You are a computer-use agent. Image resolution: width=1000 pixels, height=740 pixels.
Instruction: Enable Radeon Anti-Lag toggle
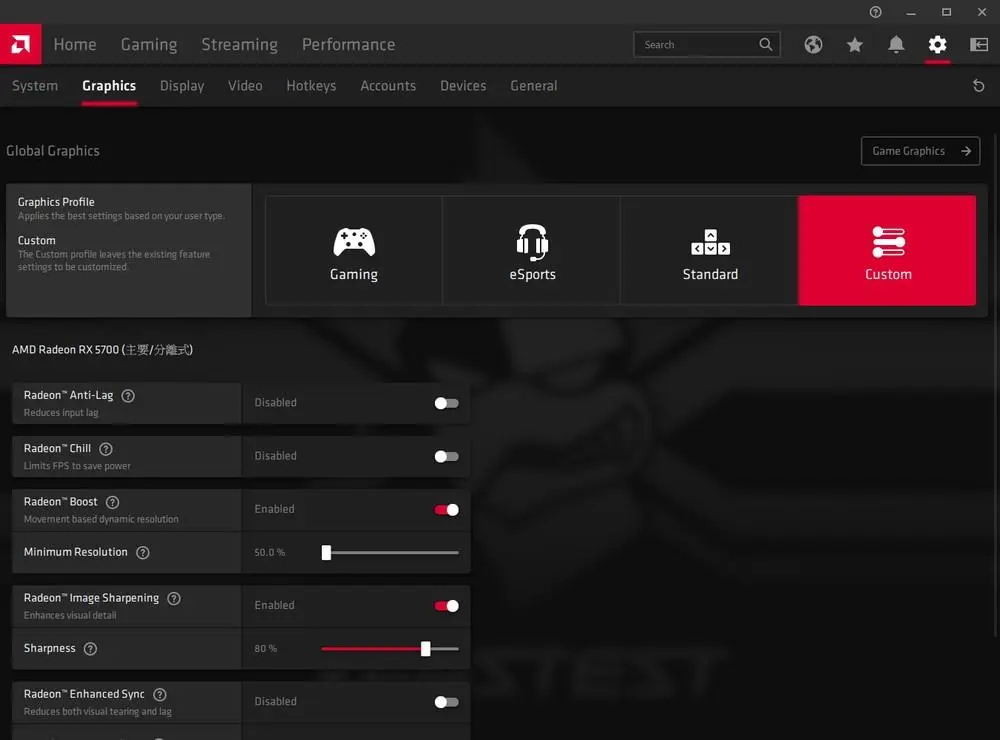pyautogui.click(x=446, y=403)
